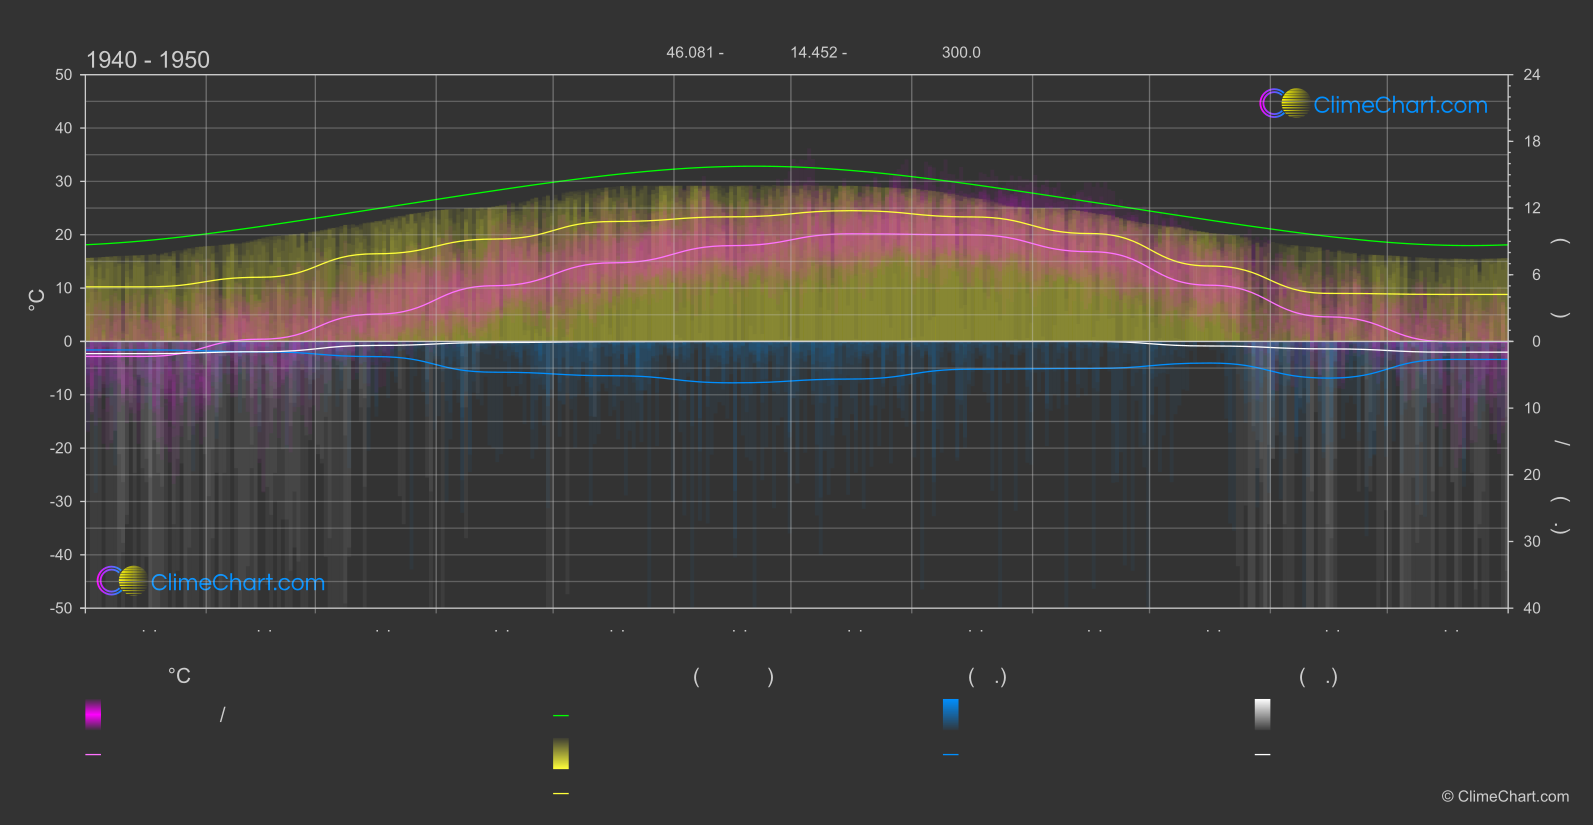
Task: Select the white line legend marker
Action: [x=1263, y=755]
